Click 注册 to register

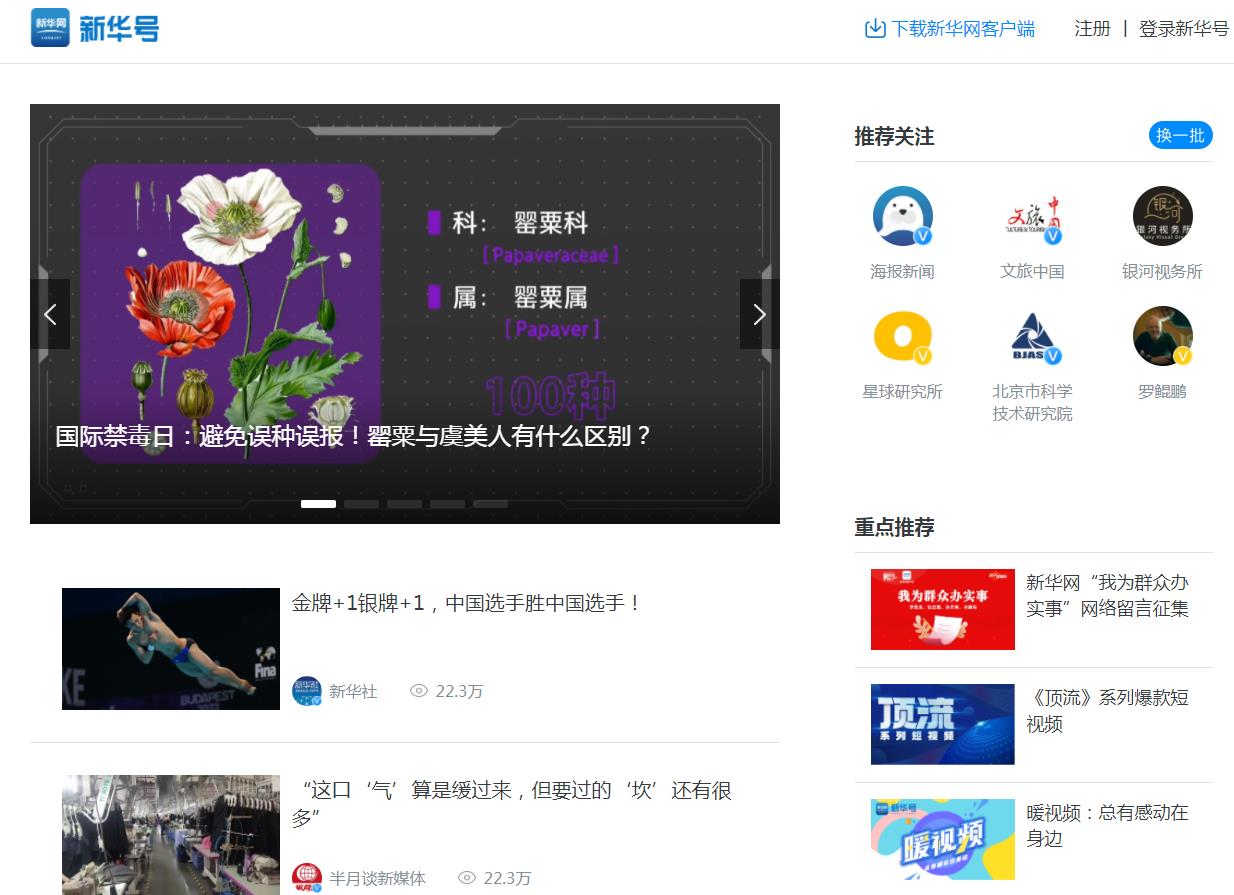click(1092, 29)
